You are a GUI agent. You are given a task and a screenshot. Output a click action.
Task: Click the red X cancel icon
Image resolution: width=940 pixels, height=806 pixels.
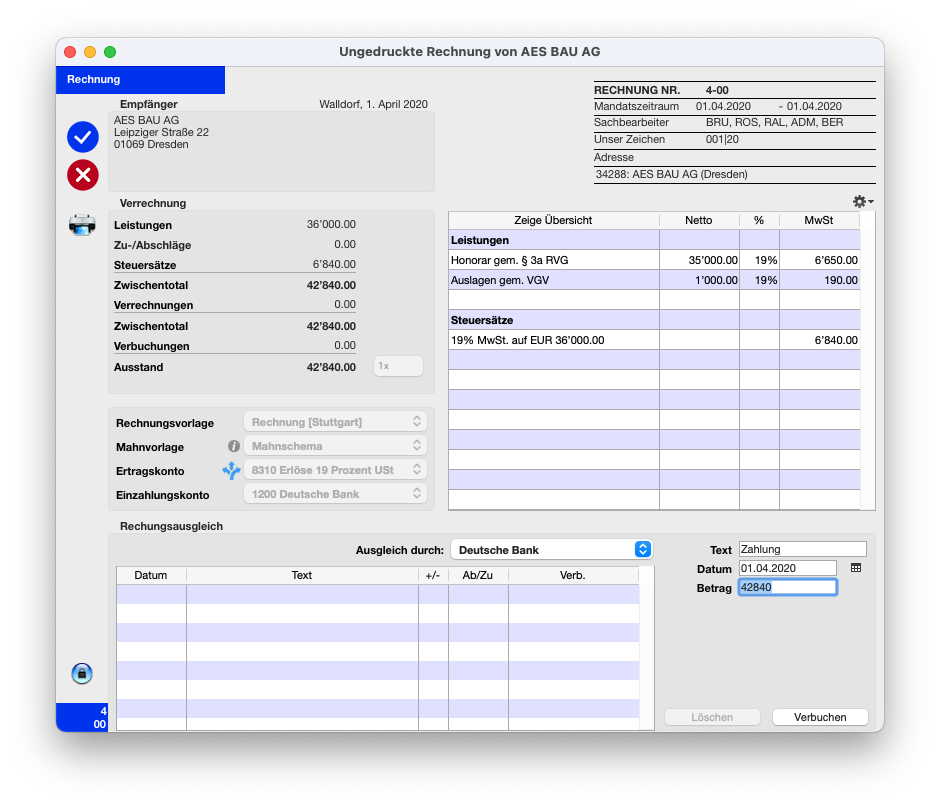coord(83,175)
